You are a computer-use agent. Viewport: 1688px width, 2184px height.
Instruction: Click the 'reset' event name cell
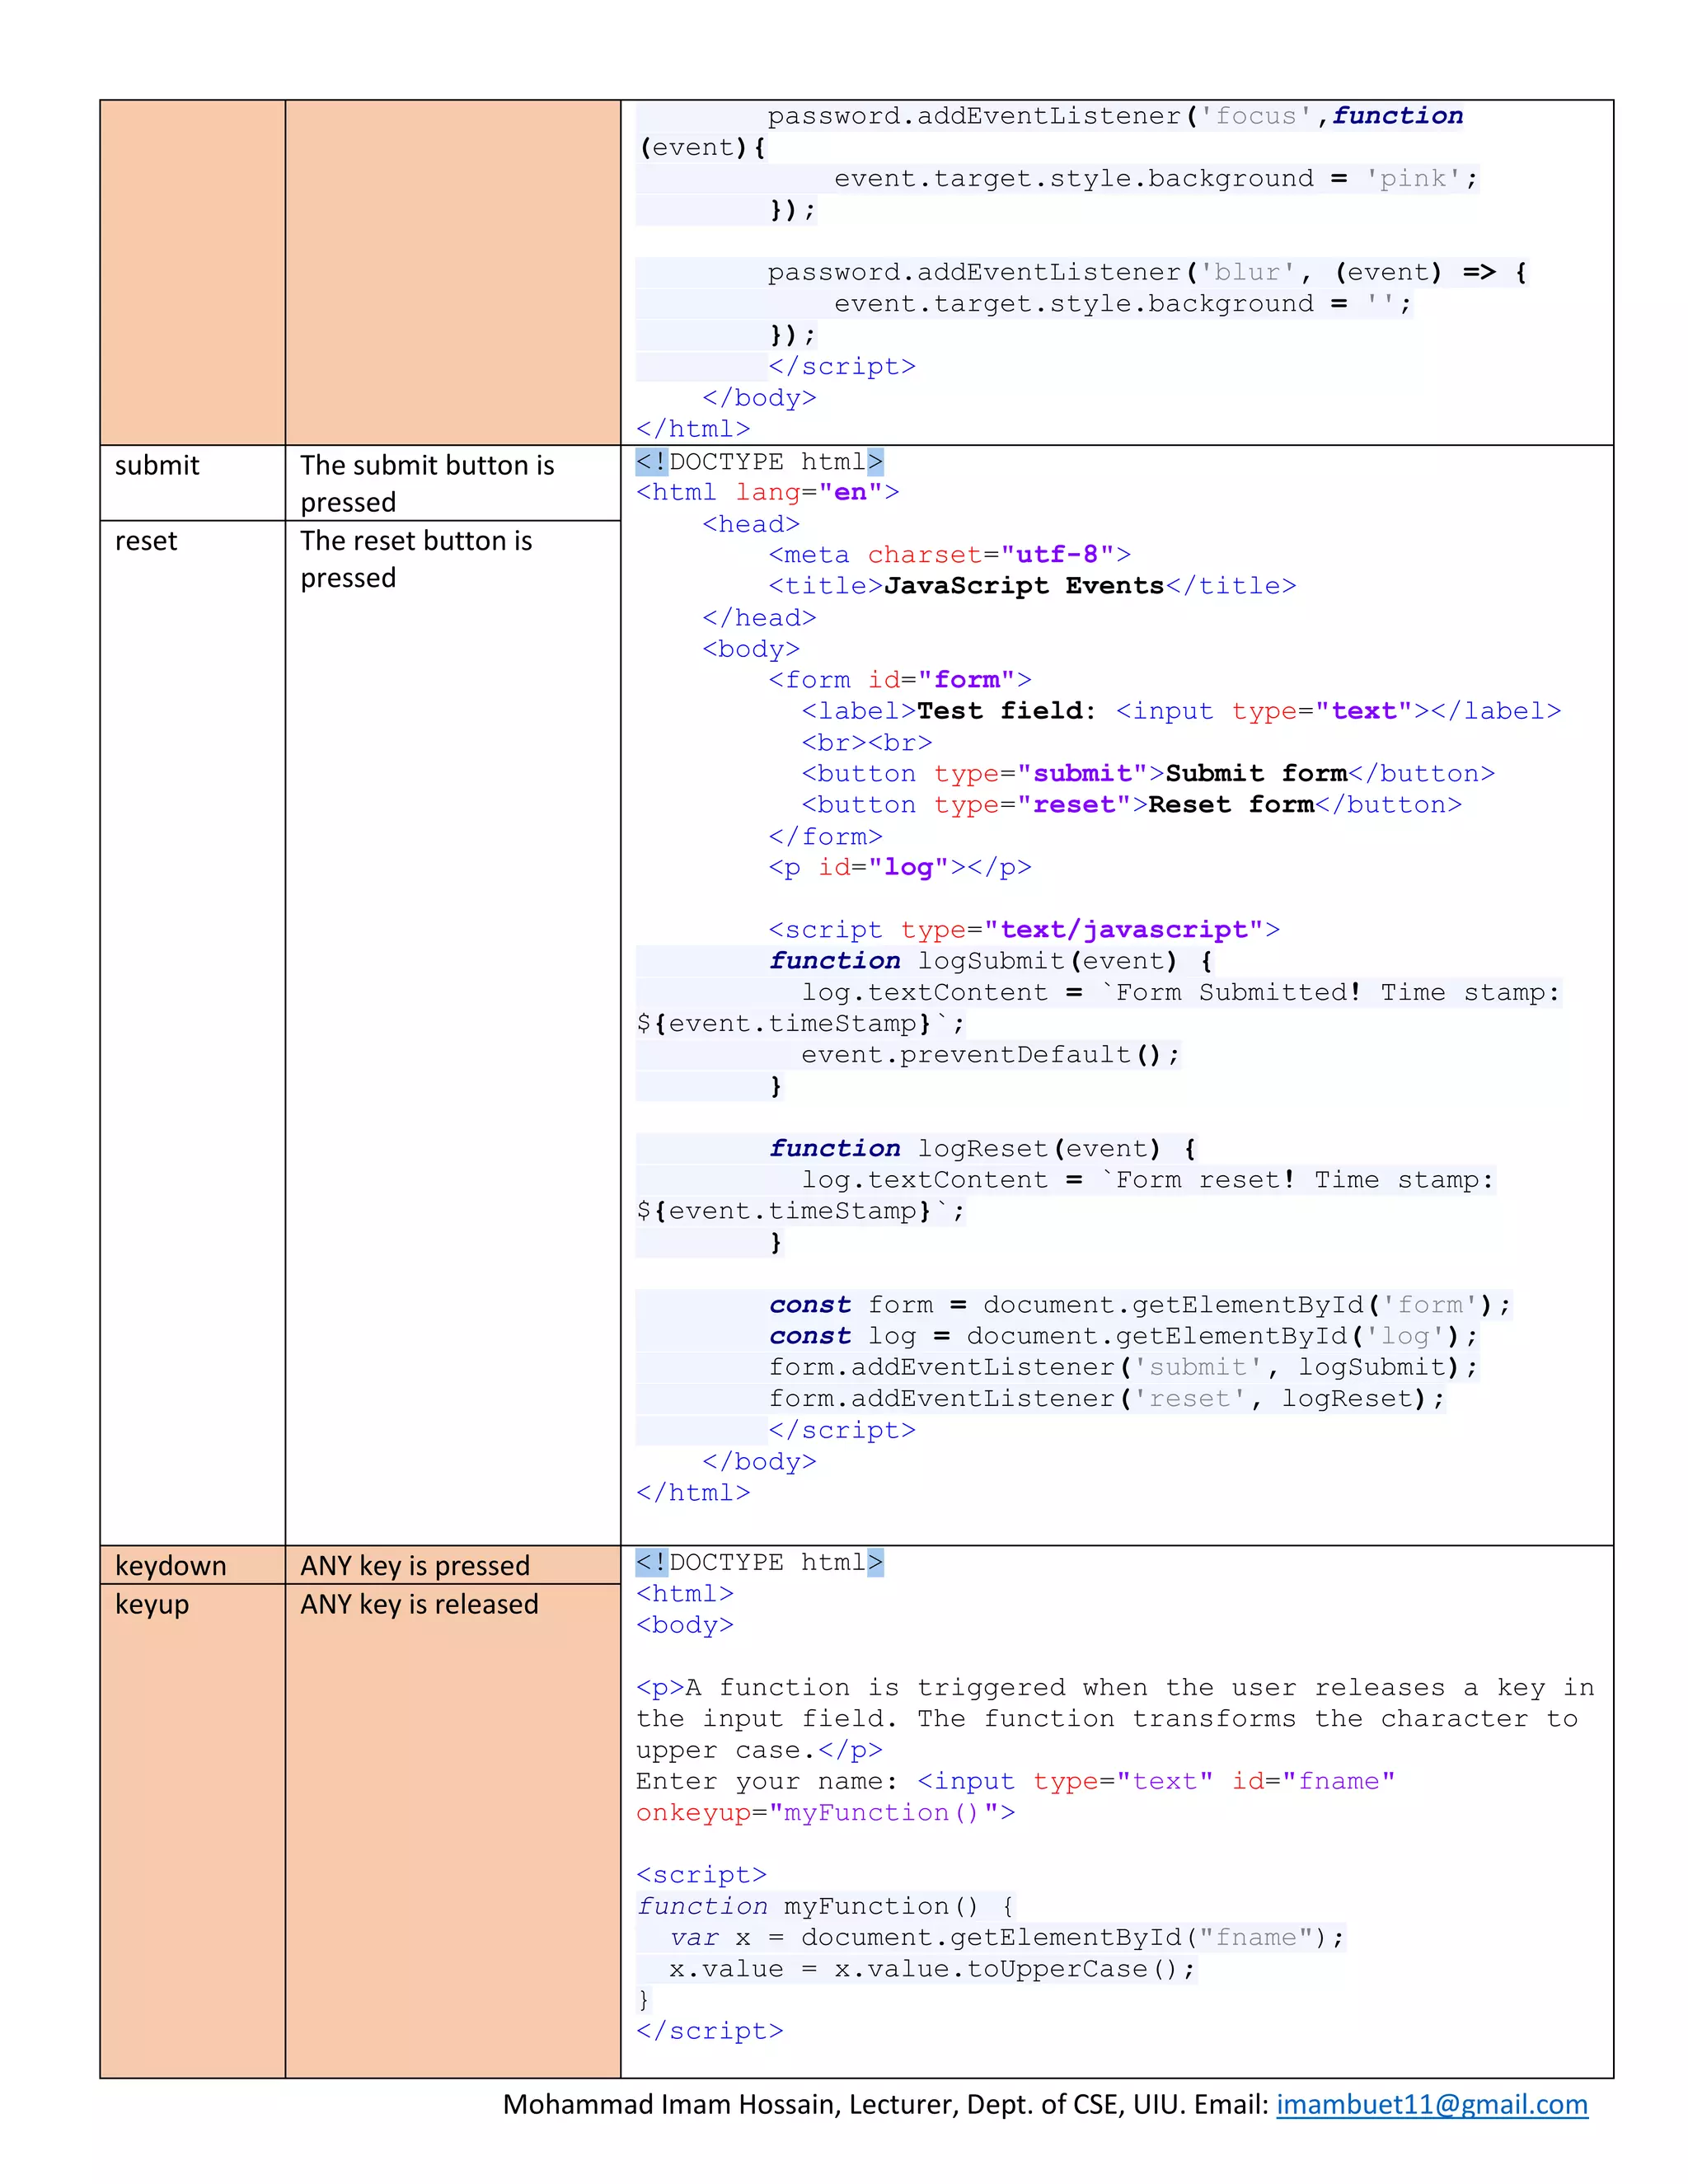[146, 541]
